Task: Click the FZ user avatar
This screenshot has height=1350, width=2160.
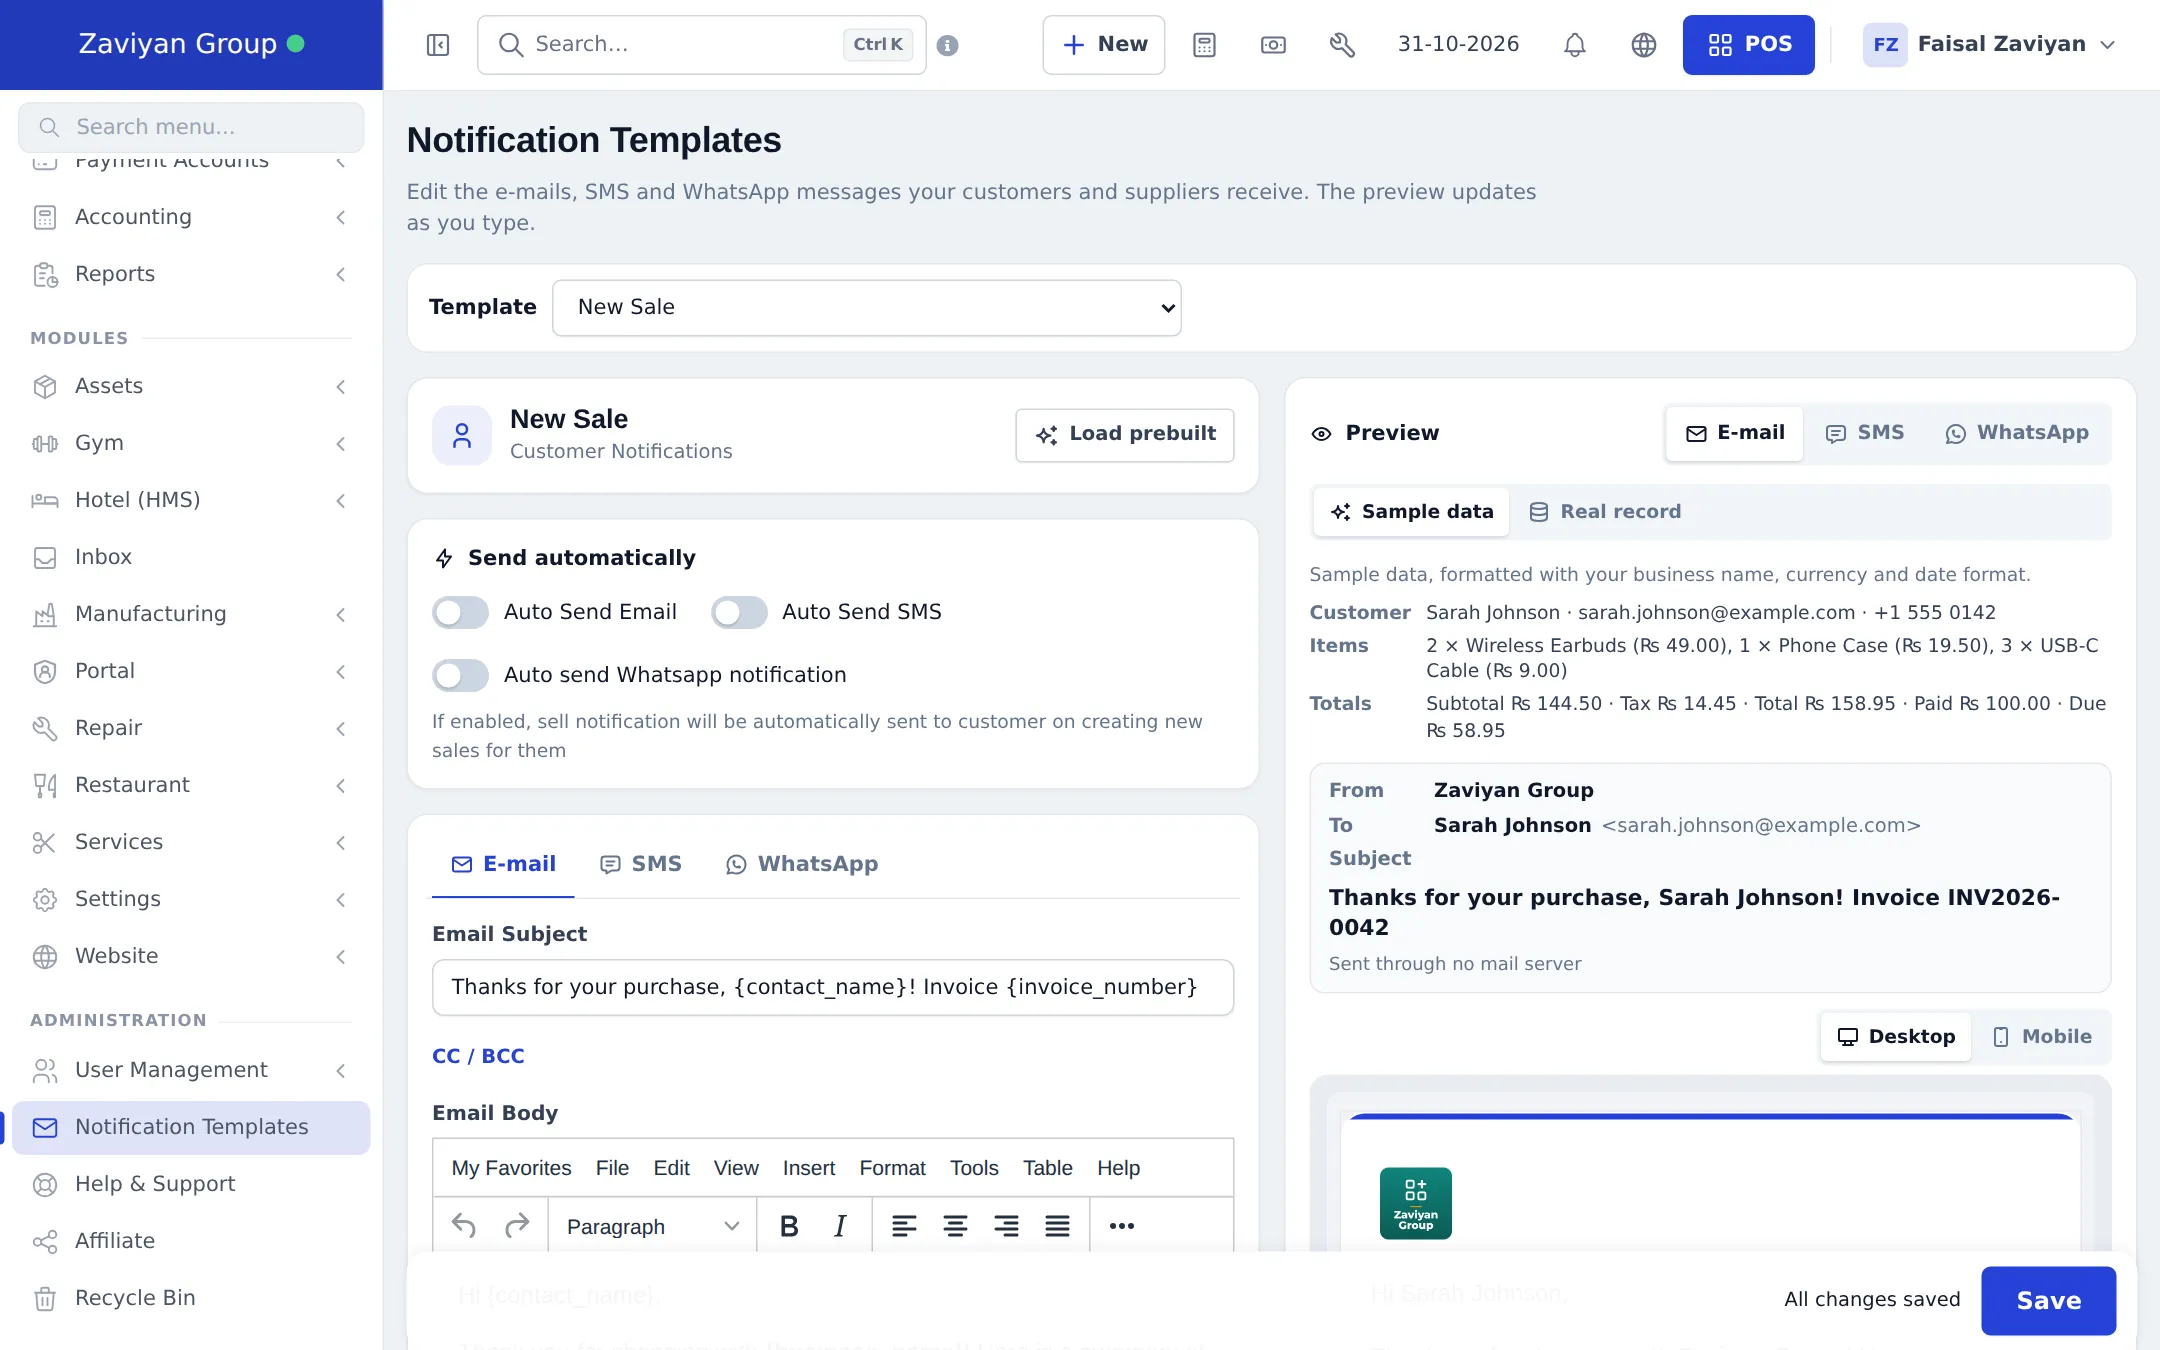Action: 1885,45
